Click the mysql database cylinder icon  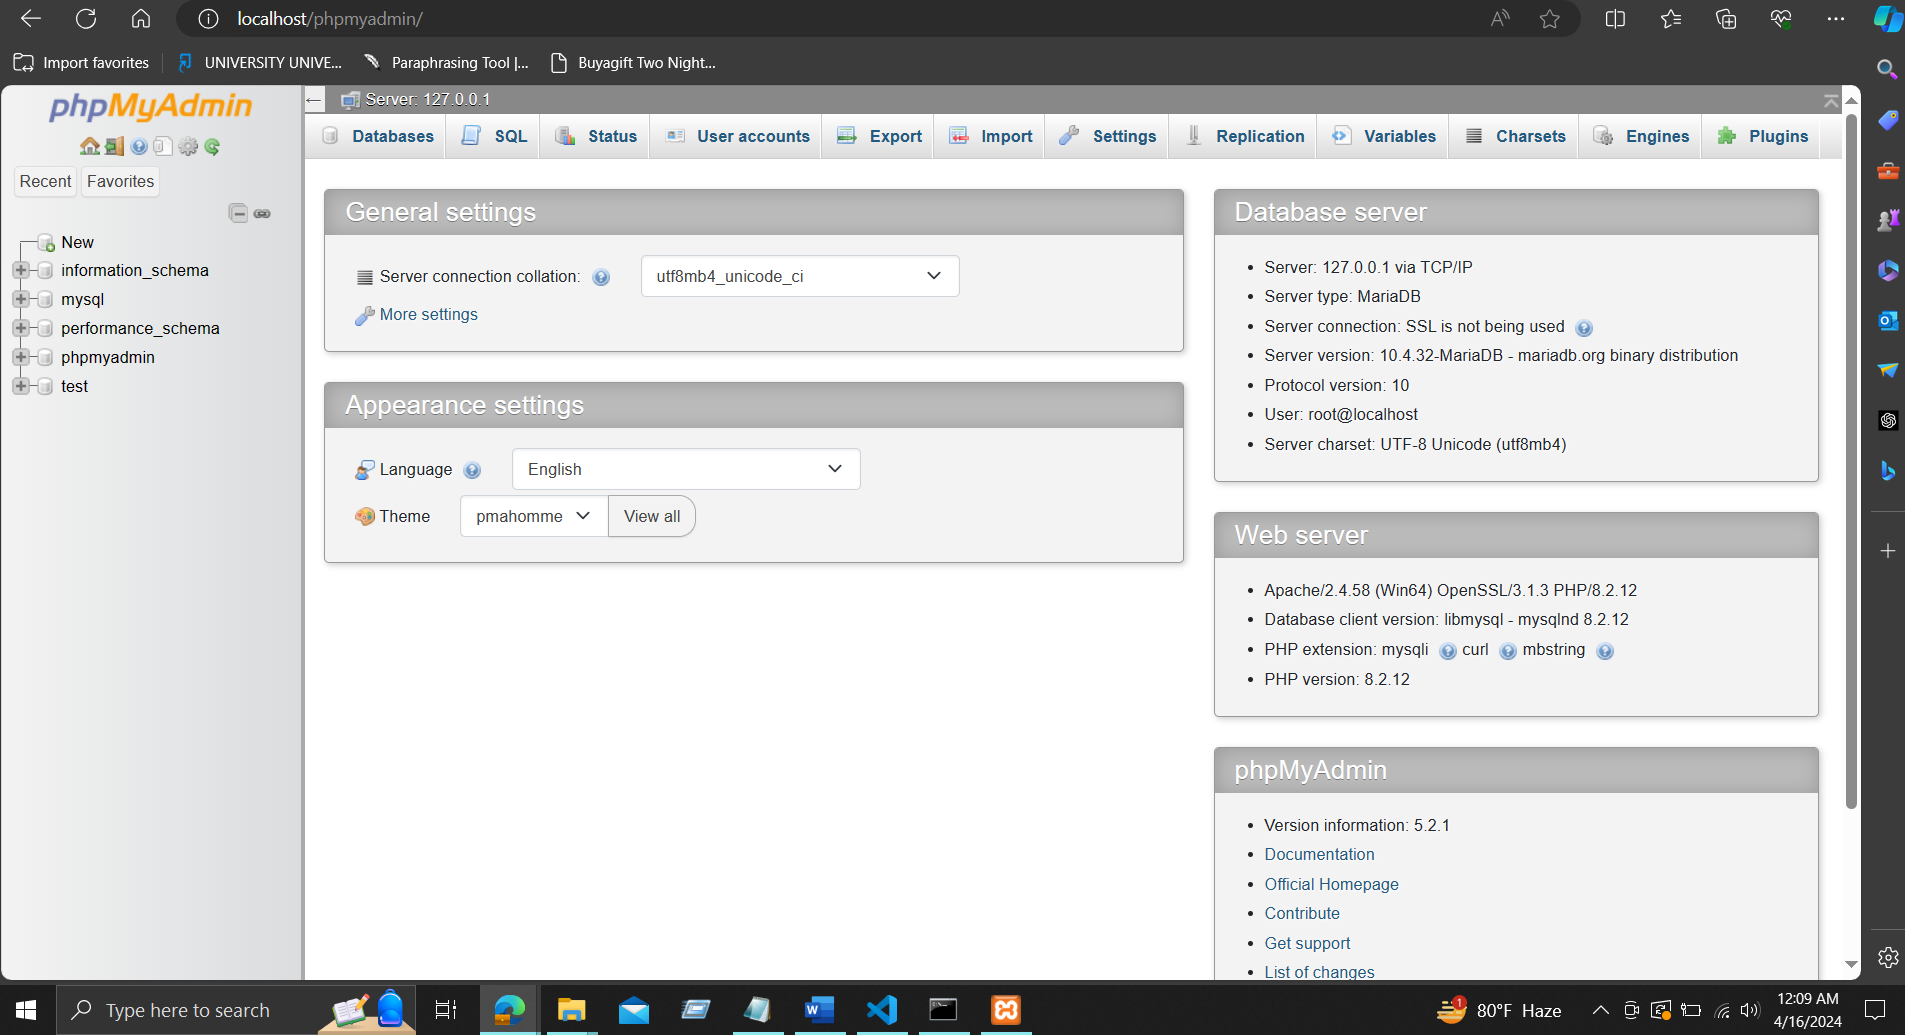(45, 299)
